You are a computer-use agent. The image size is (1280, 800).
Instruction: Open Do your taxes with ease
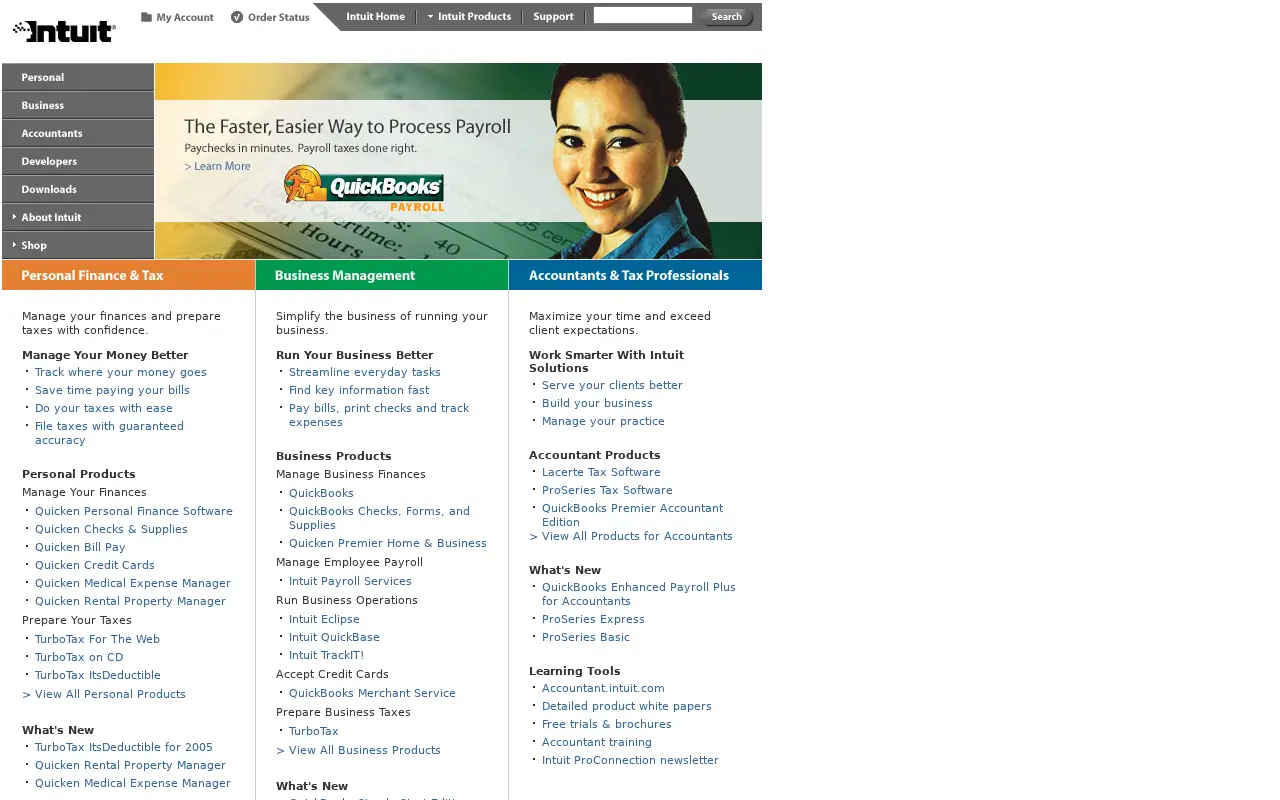pyautogui.click(x=104, y=408)
